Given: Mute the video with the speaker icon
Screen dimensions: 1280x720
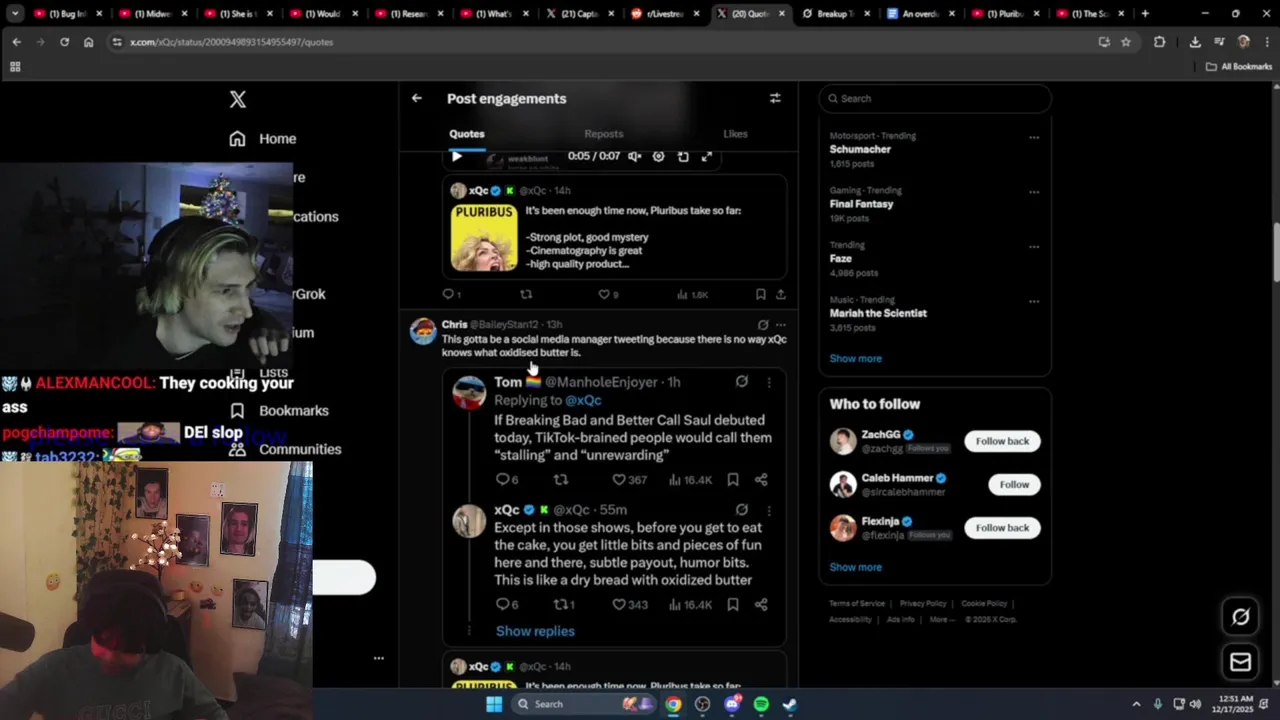Looking at the screenshot, I should tap(634, 156).
